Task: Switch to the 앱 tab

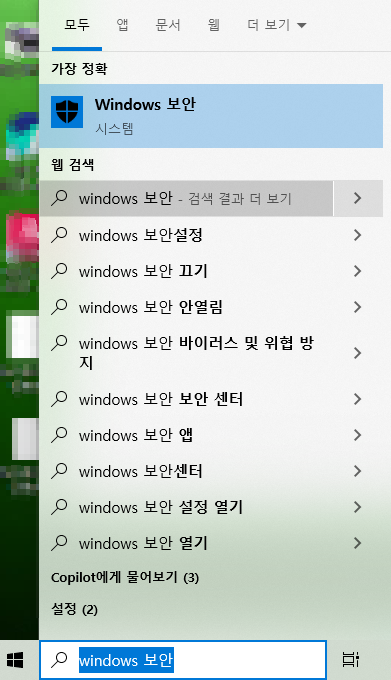Action: click(x=122, y=25)
